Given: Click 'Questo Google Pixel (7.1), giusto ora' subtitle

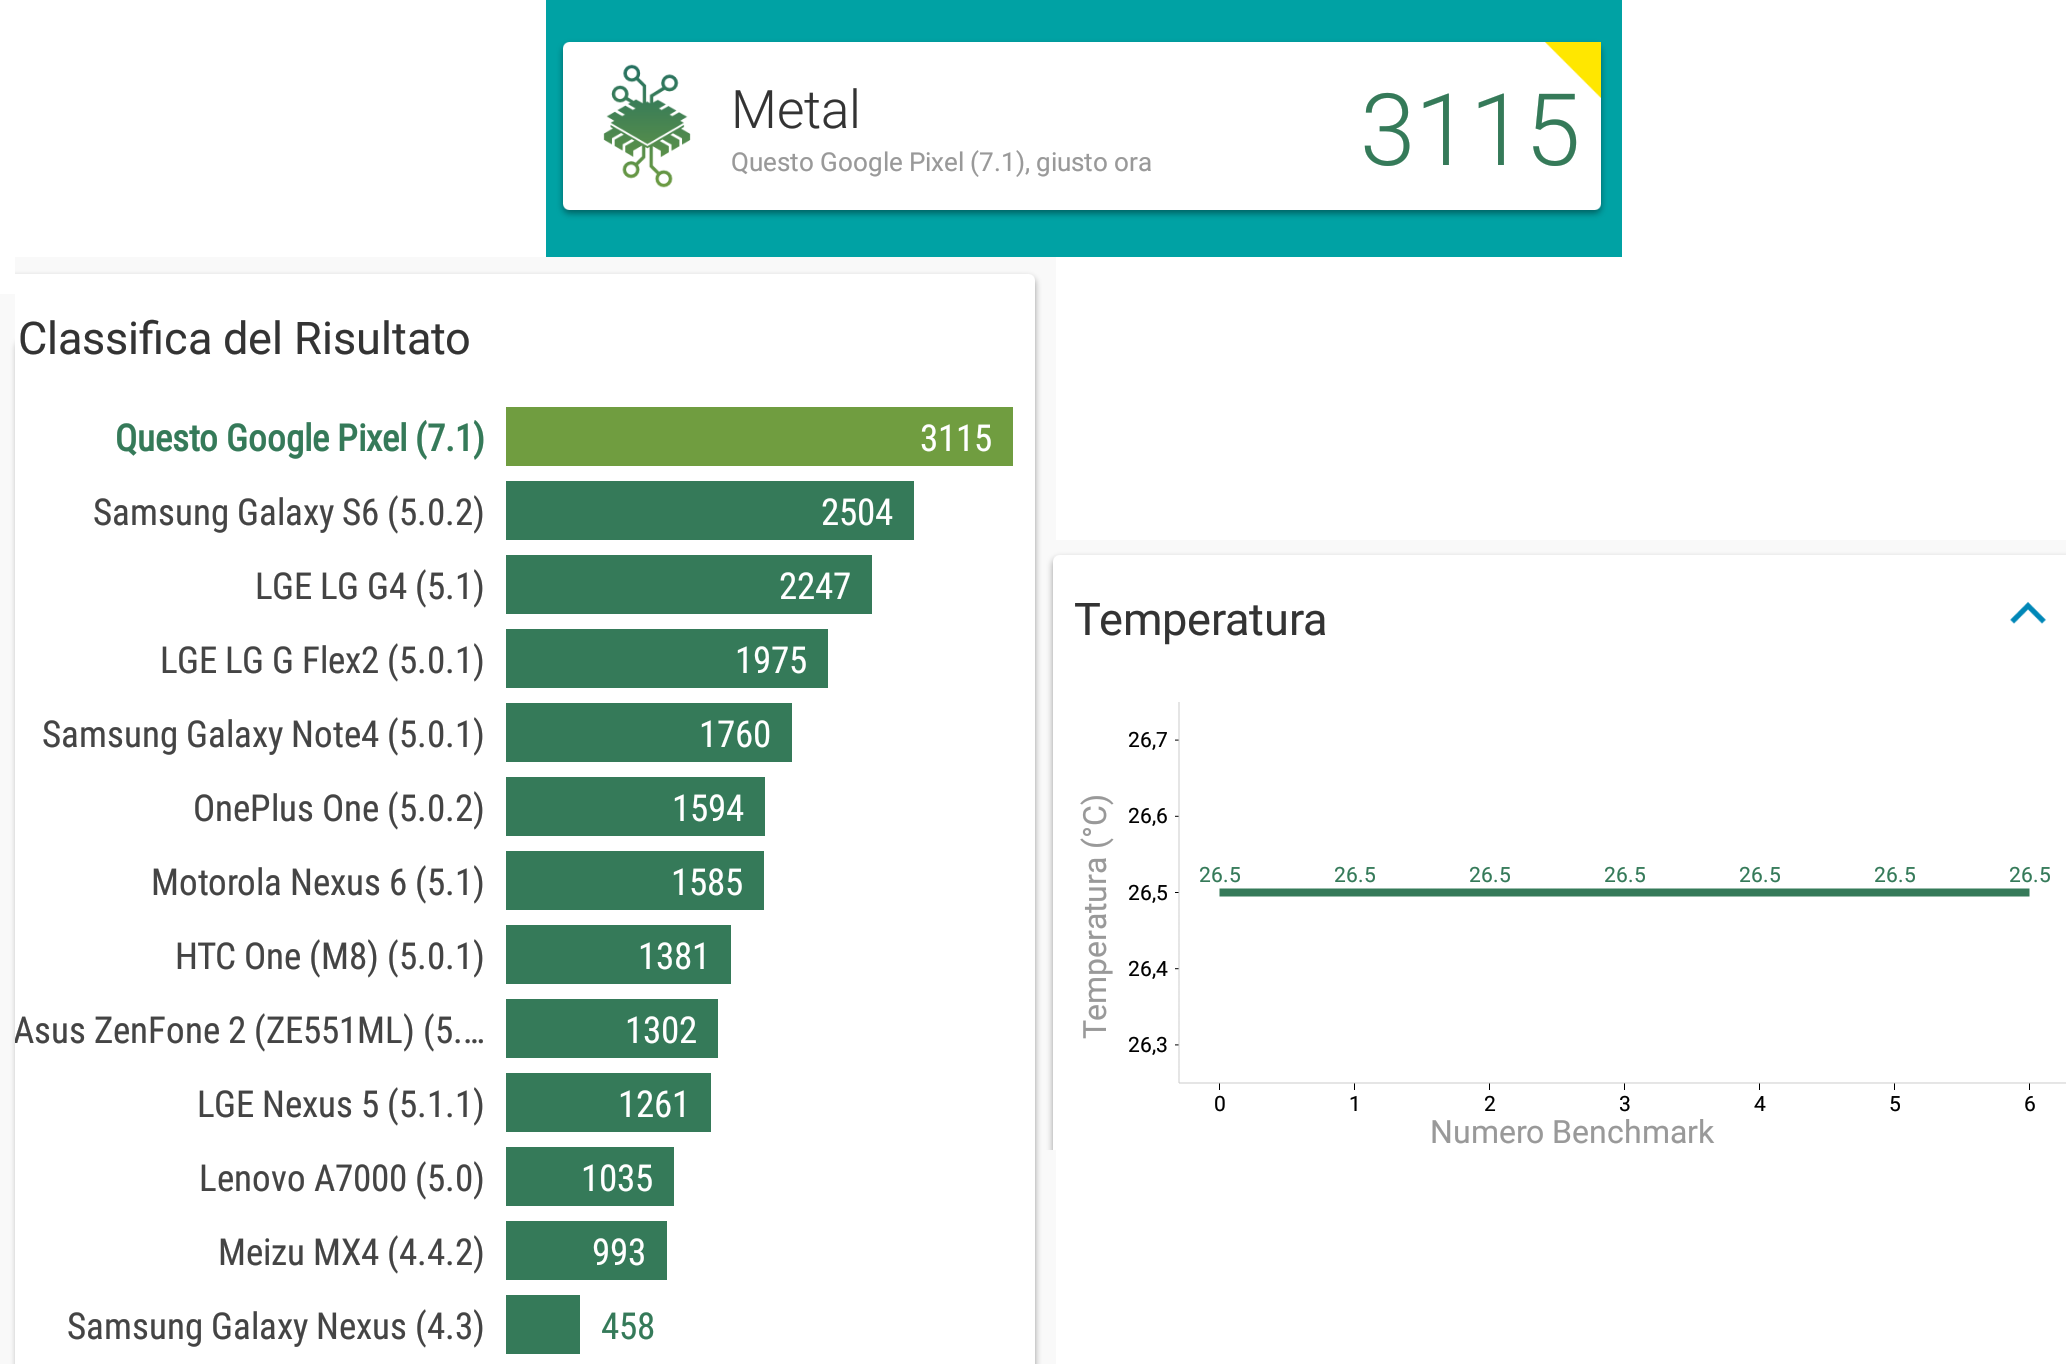Looking at the screenshot, I should [941, 162].
